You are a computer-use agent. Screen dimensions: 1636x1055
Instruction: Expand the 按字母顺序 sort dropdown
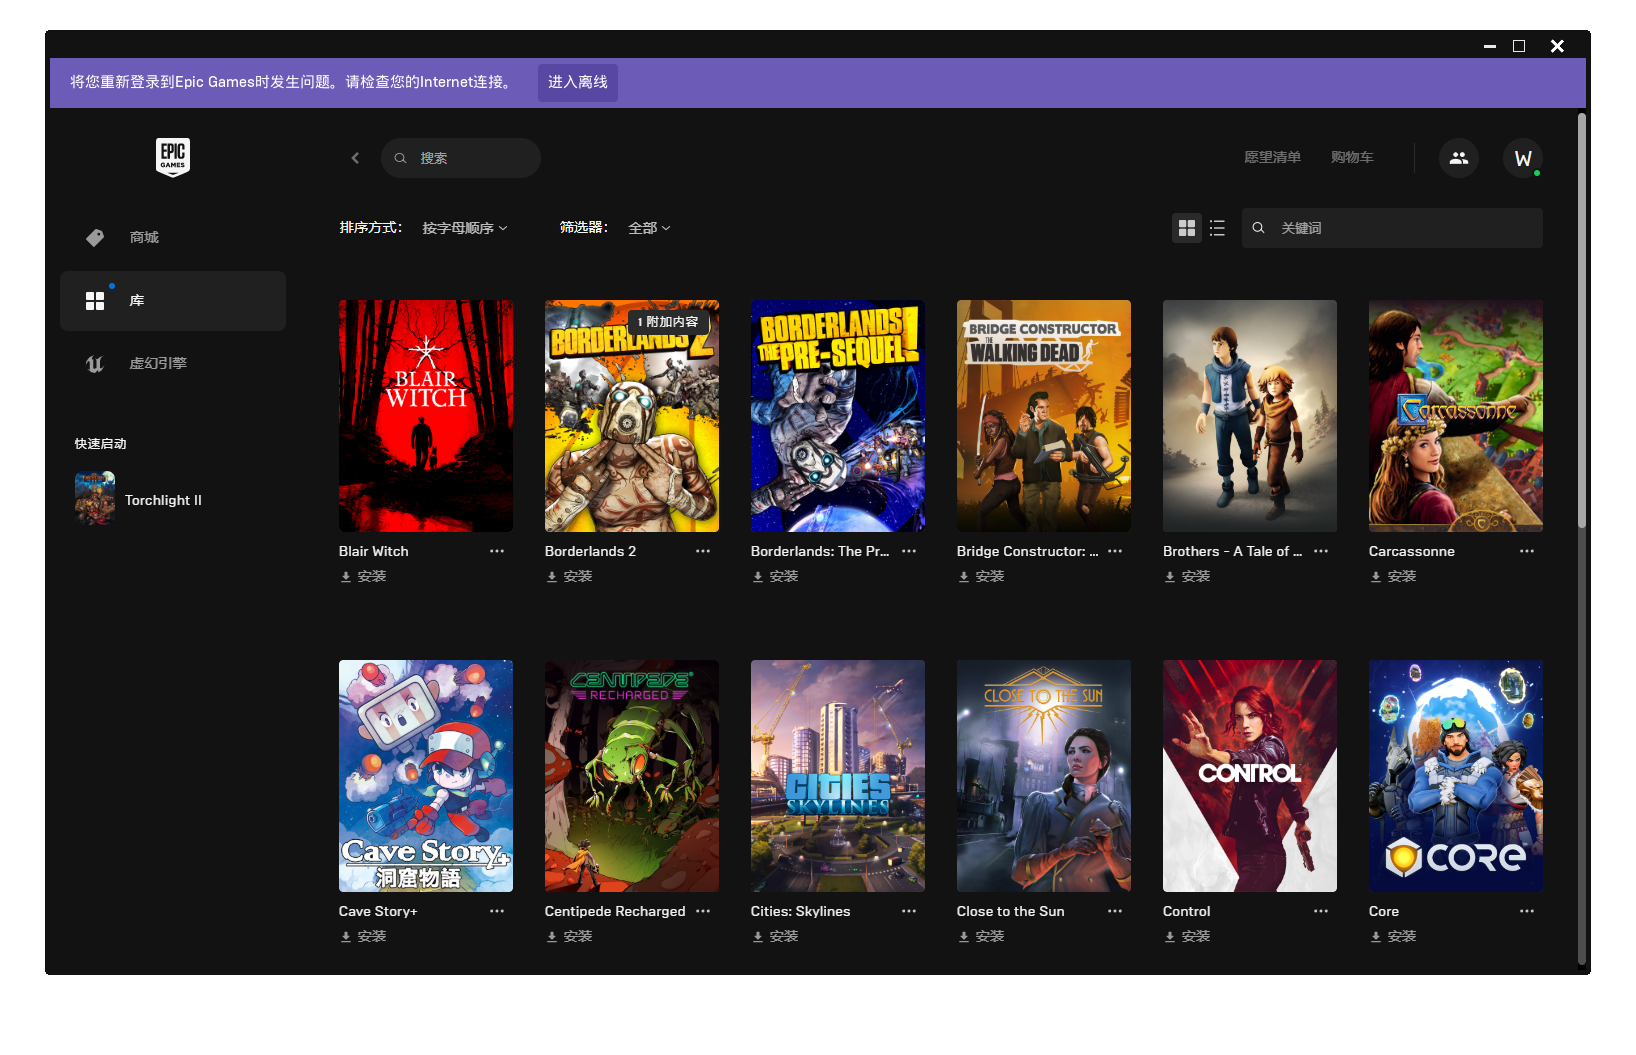click(465, 228)
